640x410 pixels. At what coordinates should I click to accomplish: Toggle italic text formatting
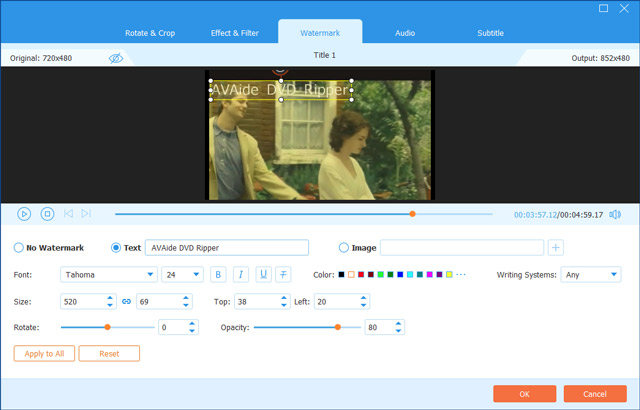pyautogui.click(x=241, y=275)
